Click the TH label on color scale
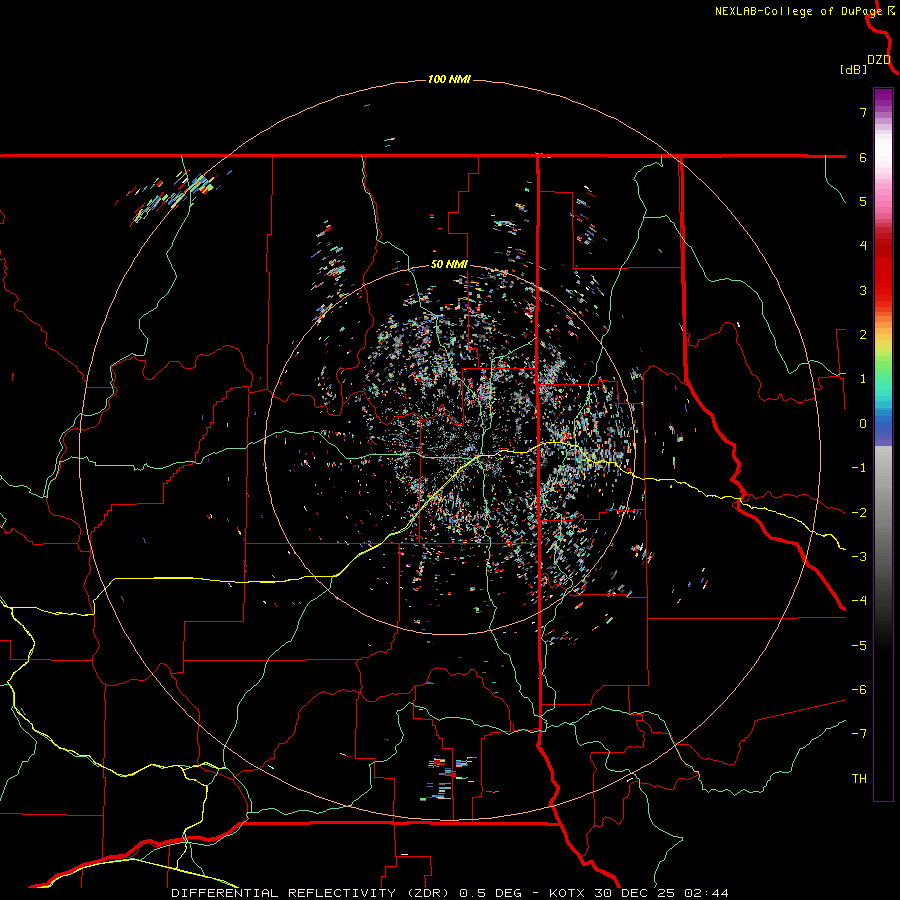The height and width of the screenshot is (900, 900). pos(859,779)
